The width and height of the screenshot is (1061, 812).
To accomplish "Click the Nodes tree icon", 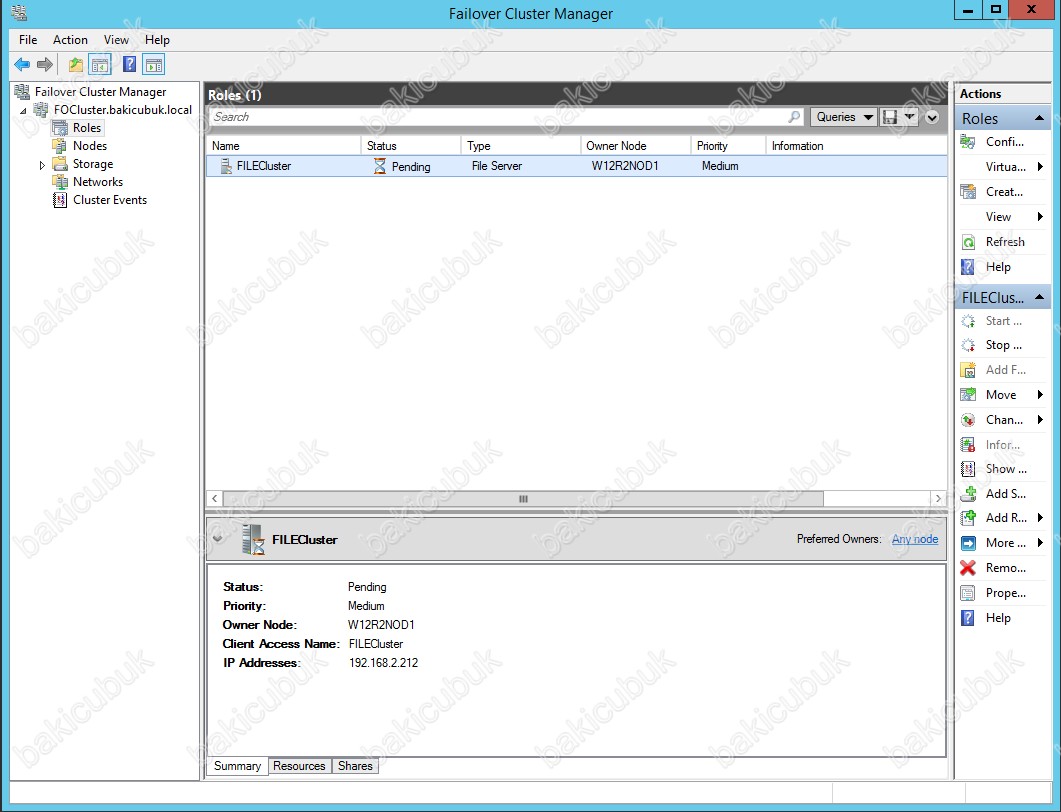I will (x=60, y=145).
